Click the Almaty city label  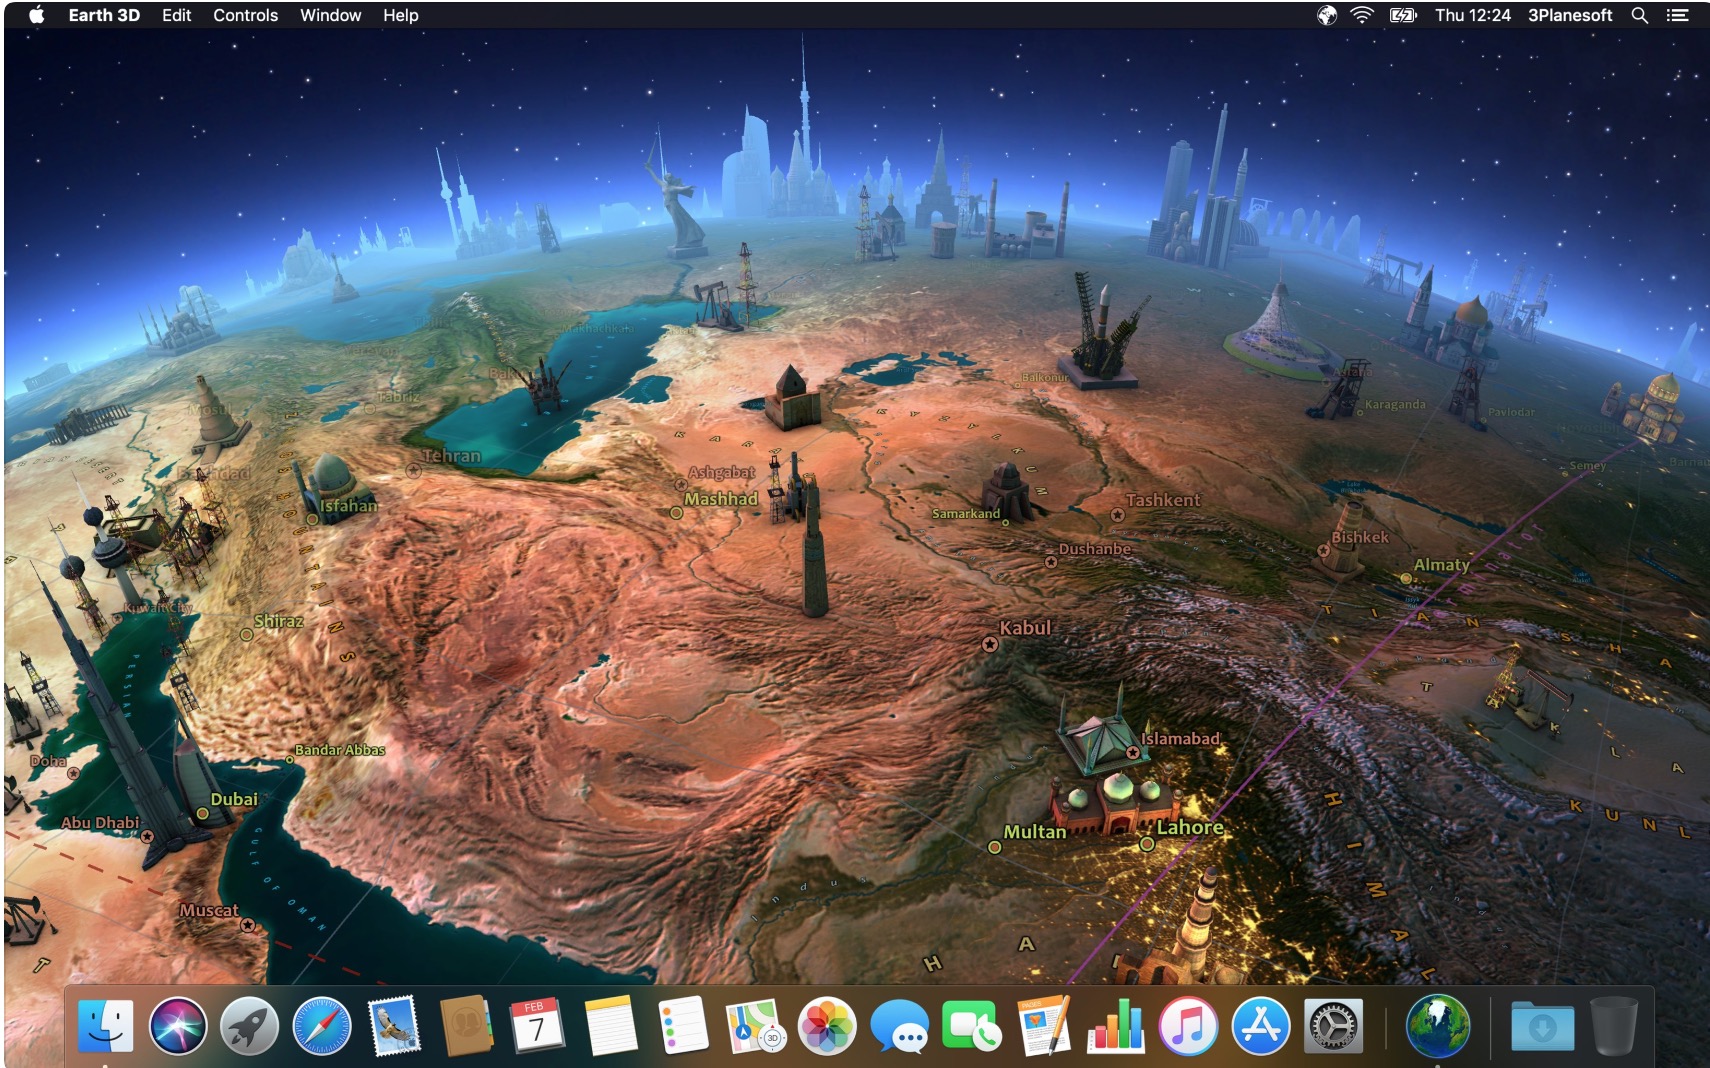click(1442, 565)
